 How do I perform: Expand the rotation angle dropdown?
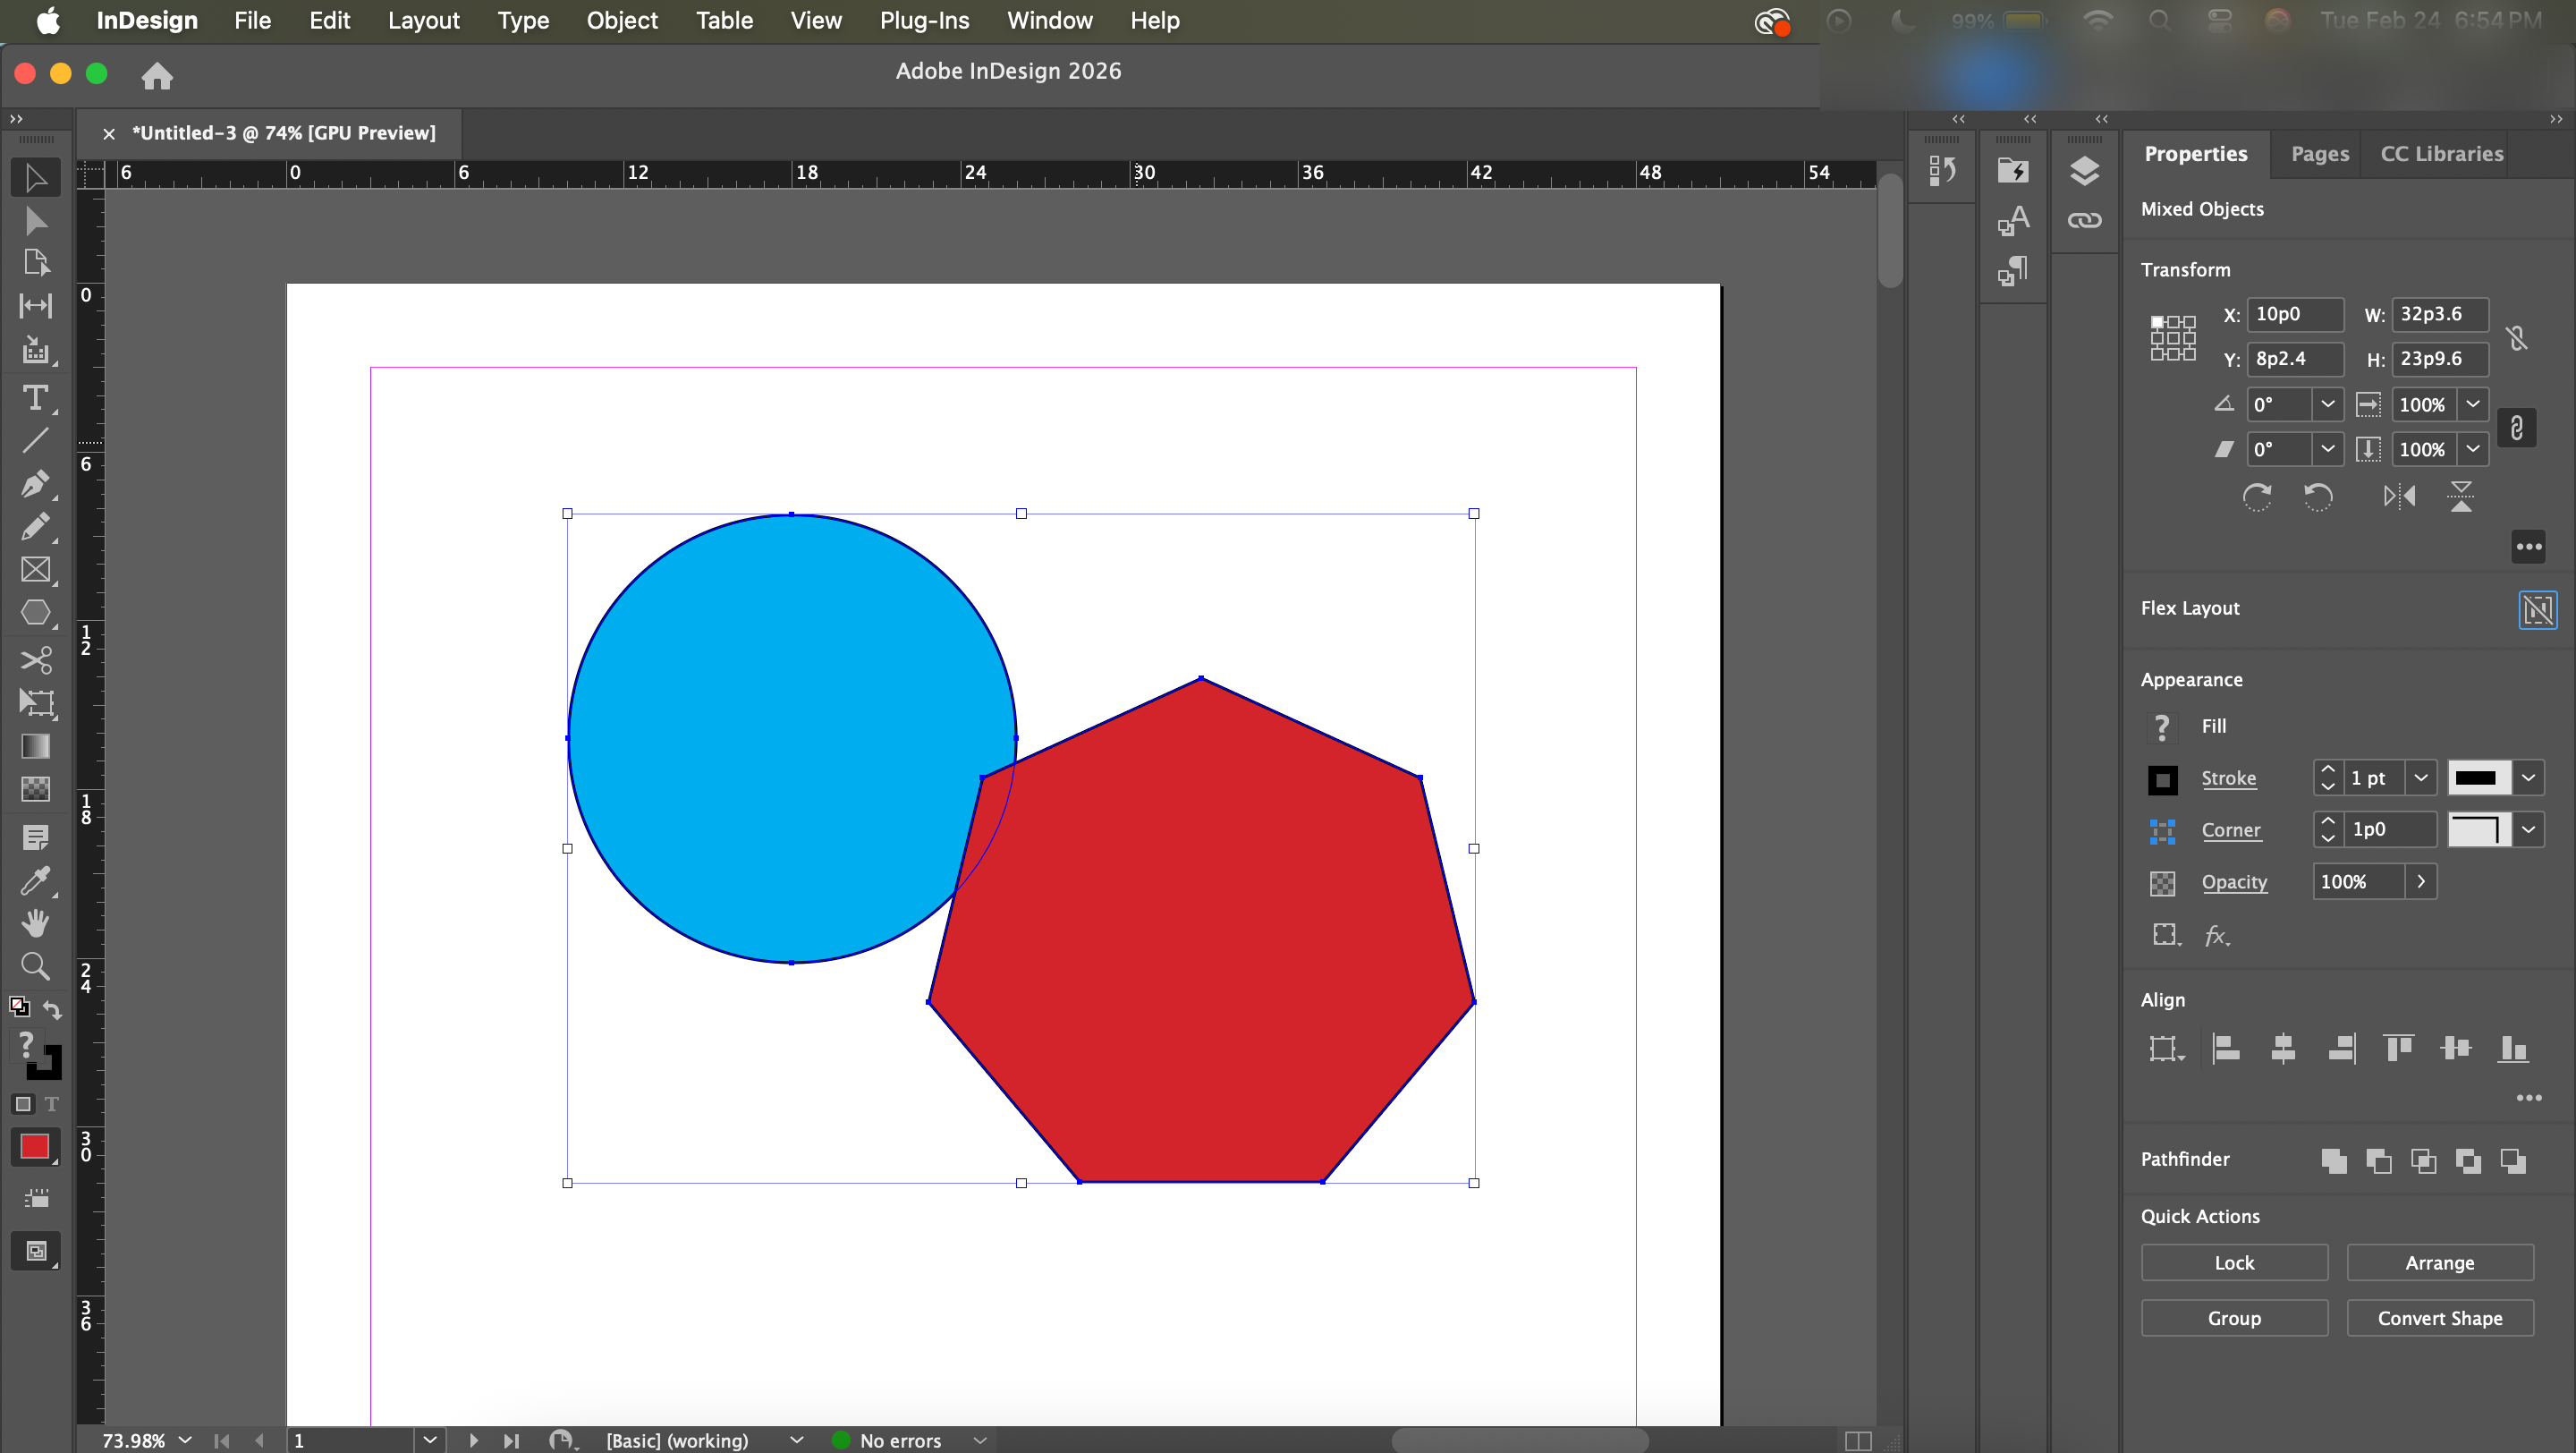[x=2327, y=404]
